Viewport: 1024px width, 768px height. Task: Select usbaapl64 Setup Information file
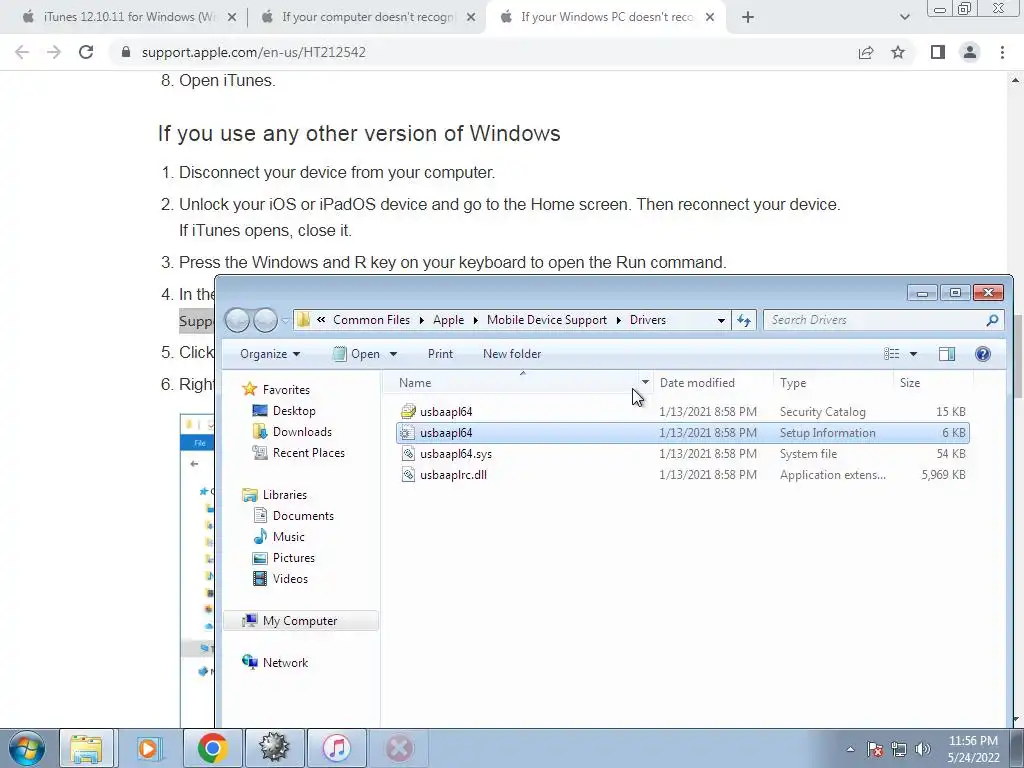pos(682,433)
